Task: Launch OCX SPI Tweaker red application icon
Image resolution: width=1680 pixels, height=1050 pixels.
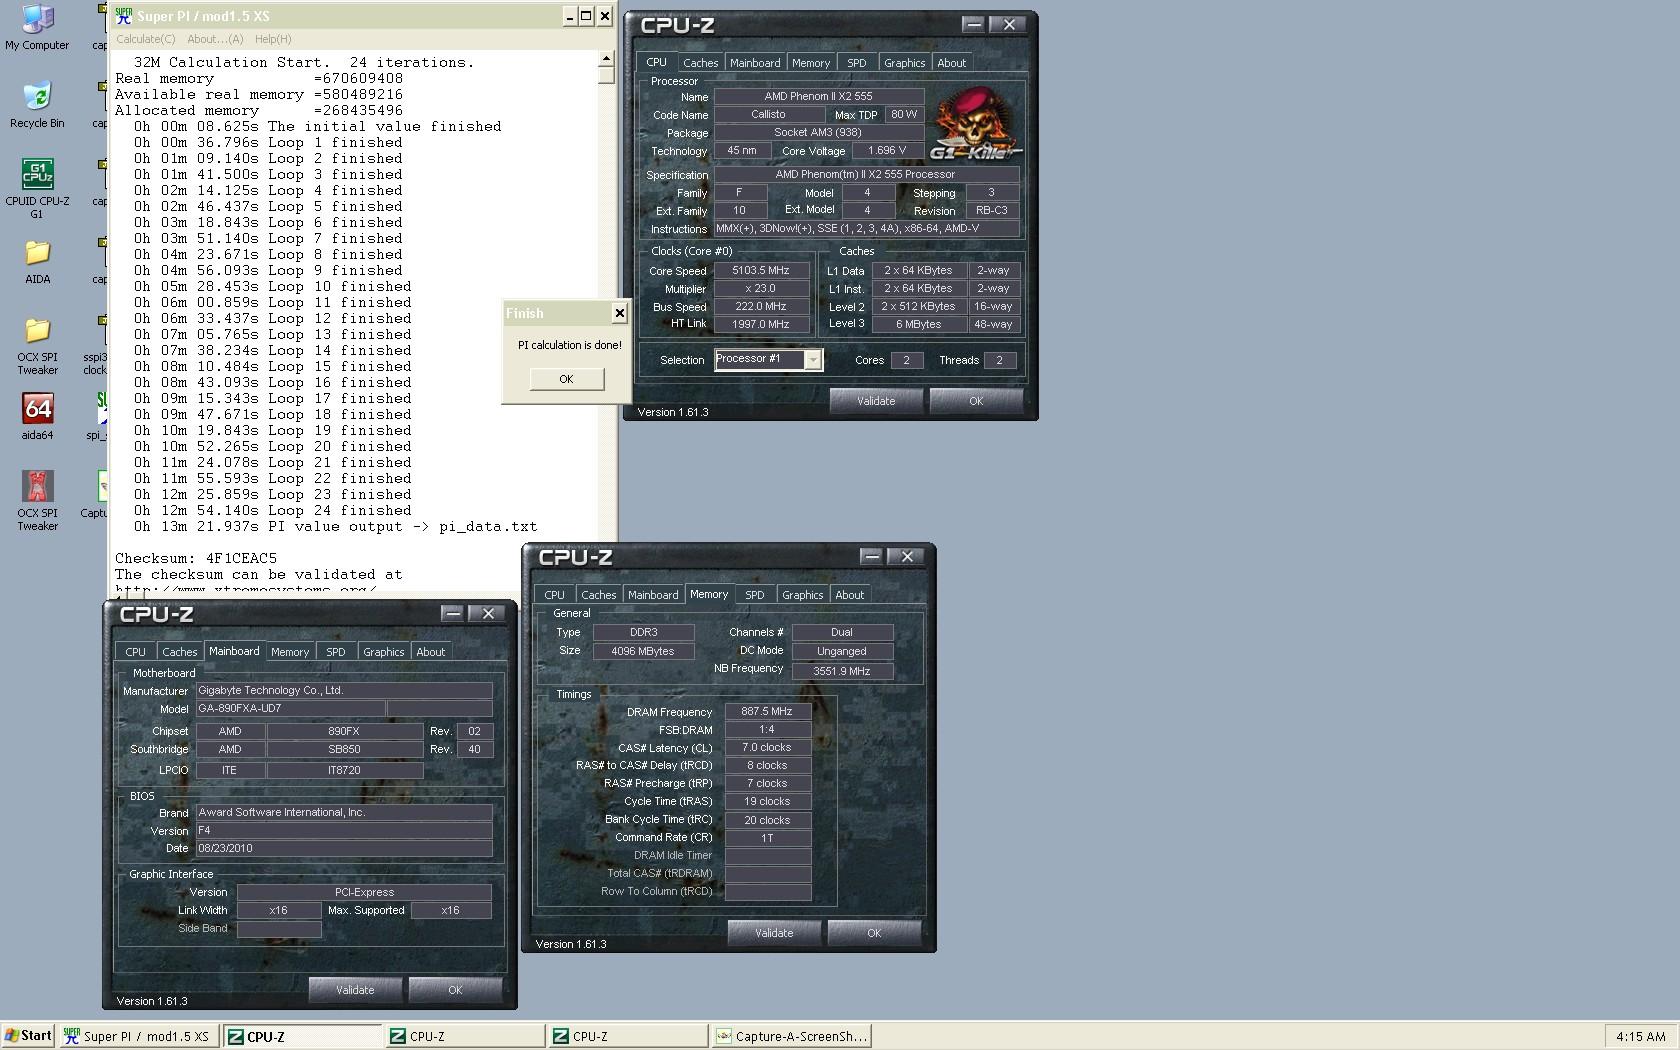Action: coord(37,501)
